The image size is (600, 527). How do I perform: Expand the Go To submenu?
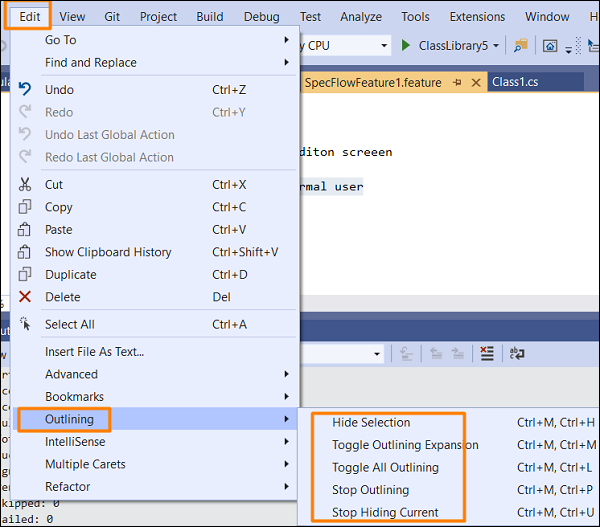tap(286, 40)
